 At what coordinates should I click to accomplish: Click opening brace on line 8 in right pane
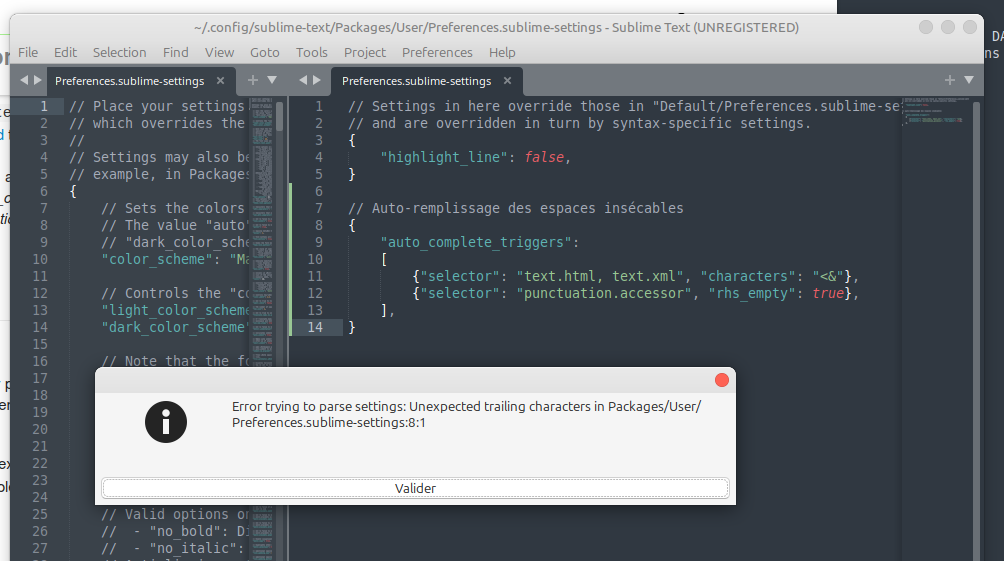352,225
